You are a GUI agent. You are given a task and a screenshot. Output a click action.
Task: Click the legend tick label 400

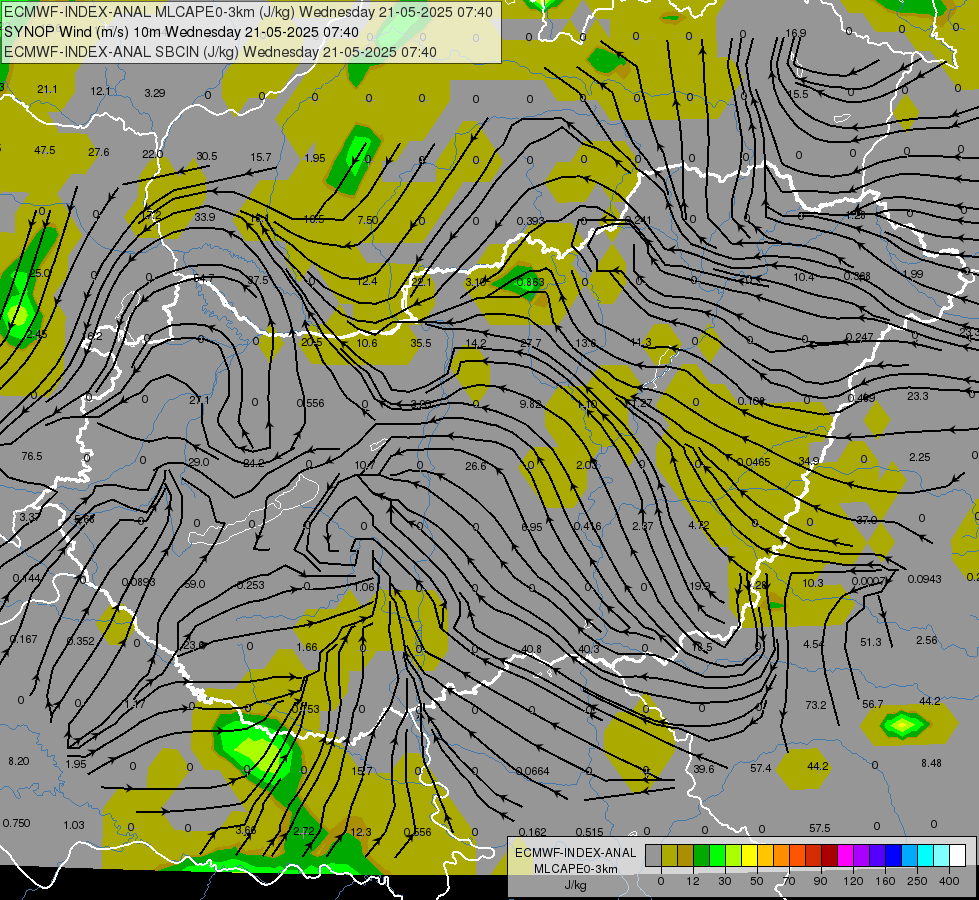(x=949, y=881)
